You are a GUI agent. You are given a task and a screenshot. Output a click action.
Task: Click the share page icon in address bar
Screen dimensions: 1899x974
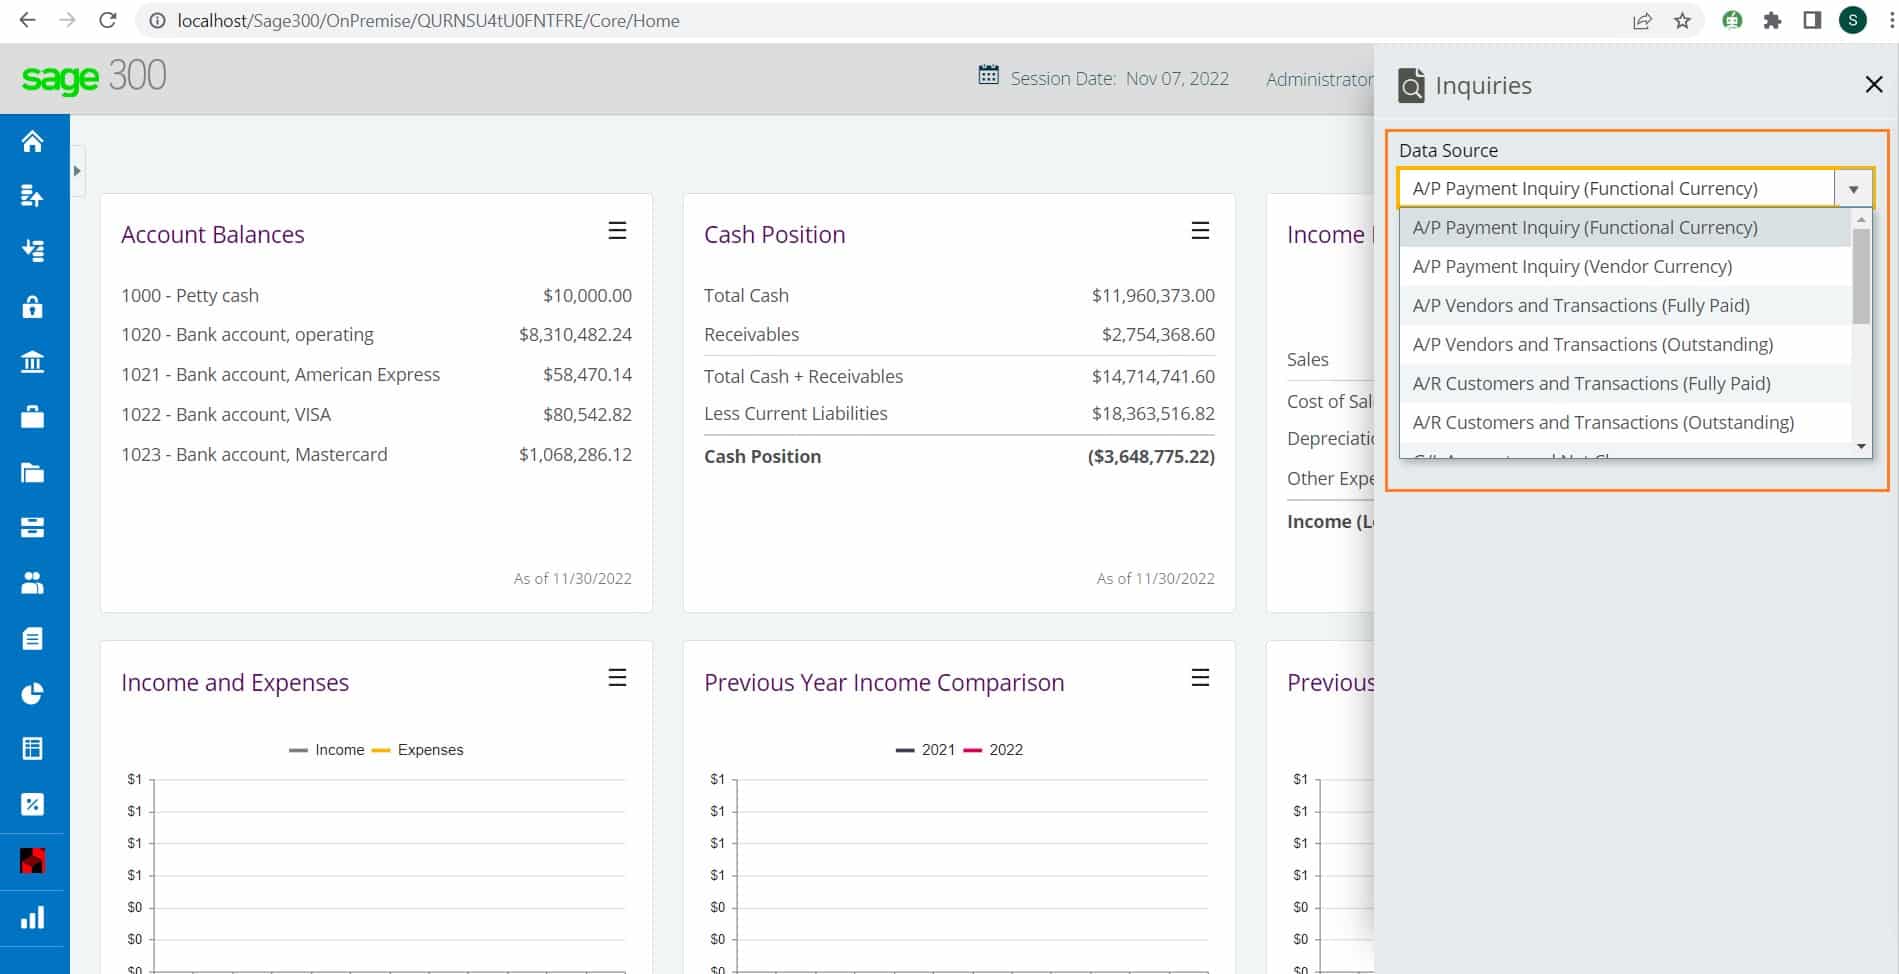(x=1642, y=21)
